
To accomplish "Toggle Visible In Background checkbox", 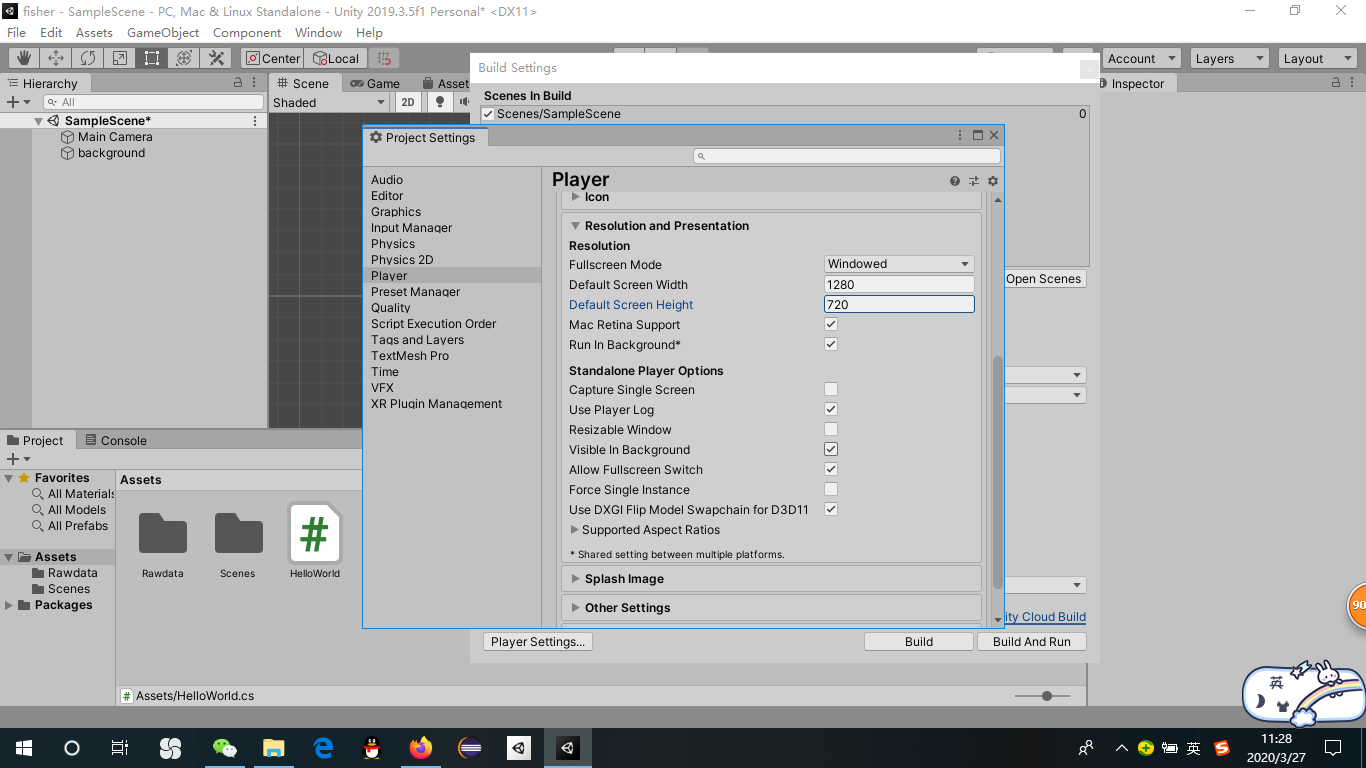I will coord(831,449).
